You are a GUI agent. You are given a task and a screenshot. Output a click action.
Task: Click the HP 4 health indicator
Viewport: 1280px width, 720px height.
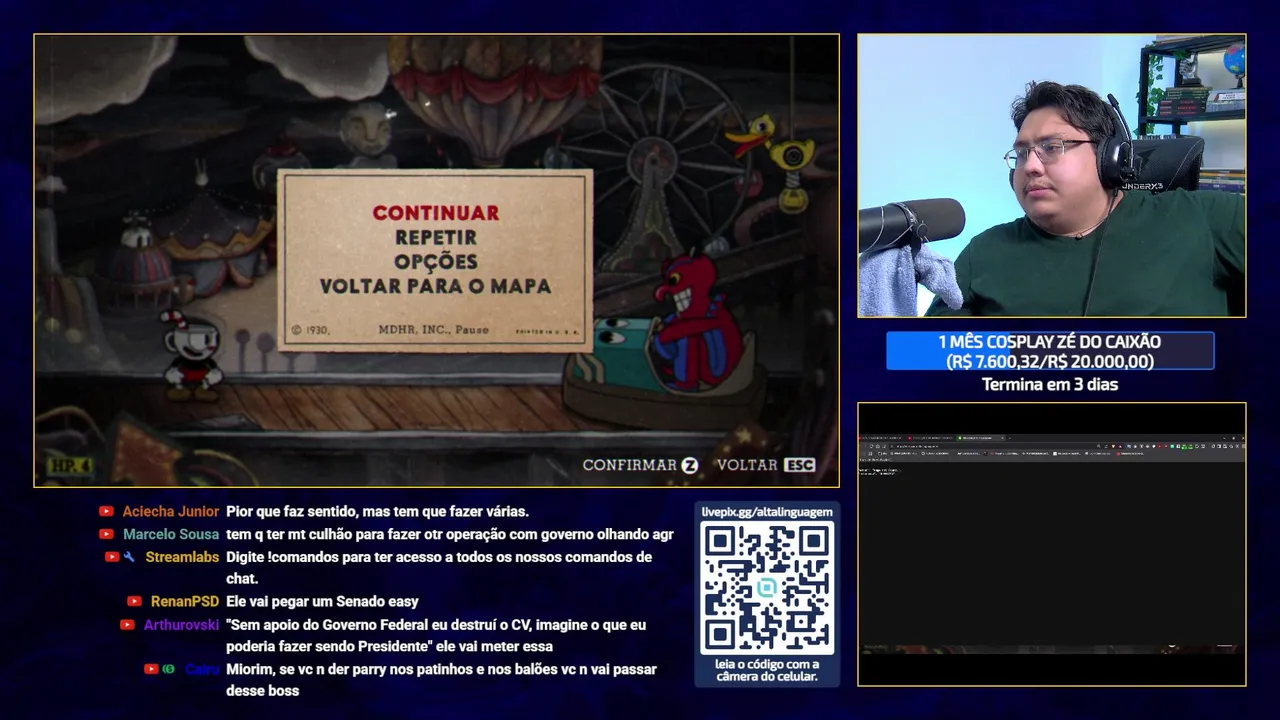(x=70, y=466)
